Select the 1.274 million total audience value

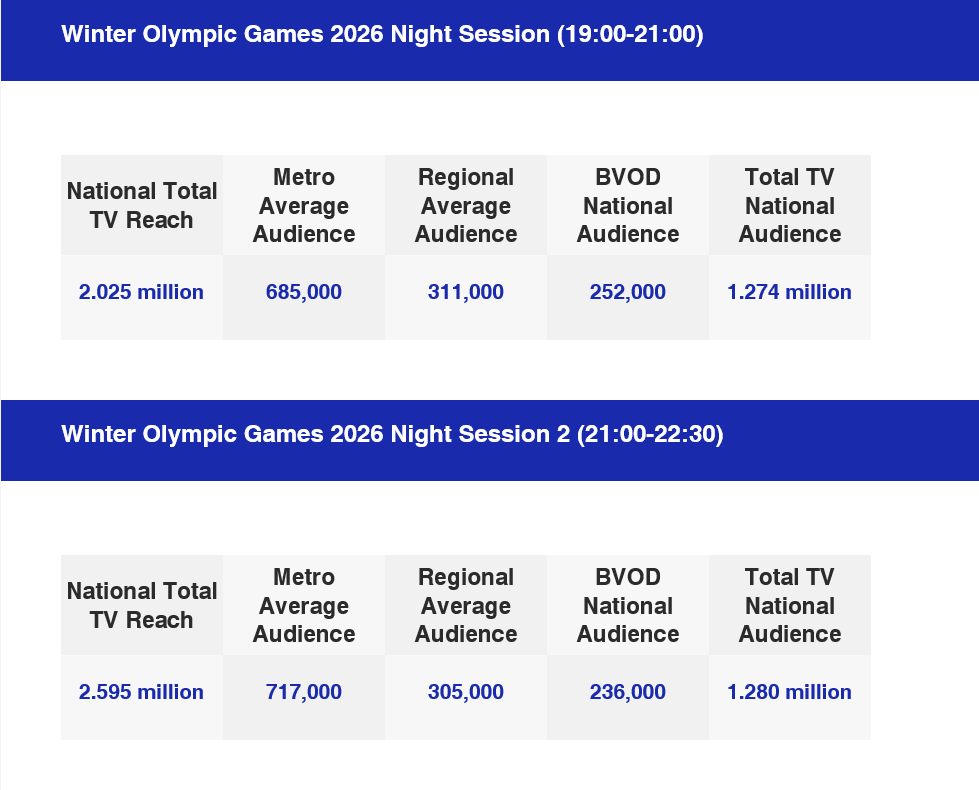click(x=790, y=293)
